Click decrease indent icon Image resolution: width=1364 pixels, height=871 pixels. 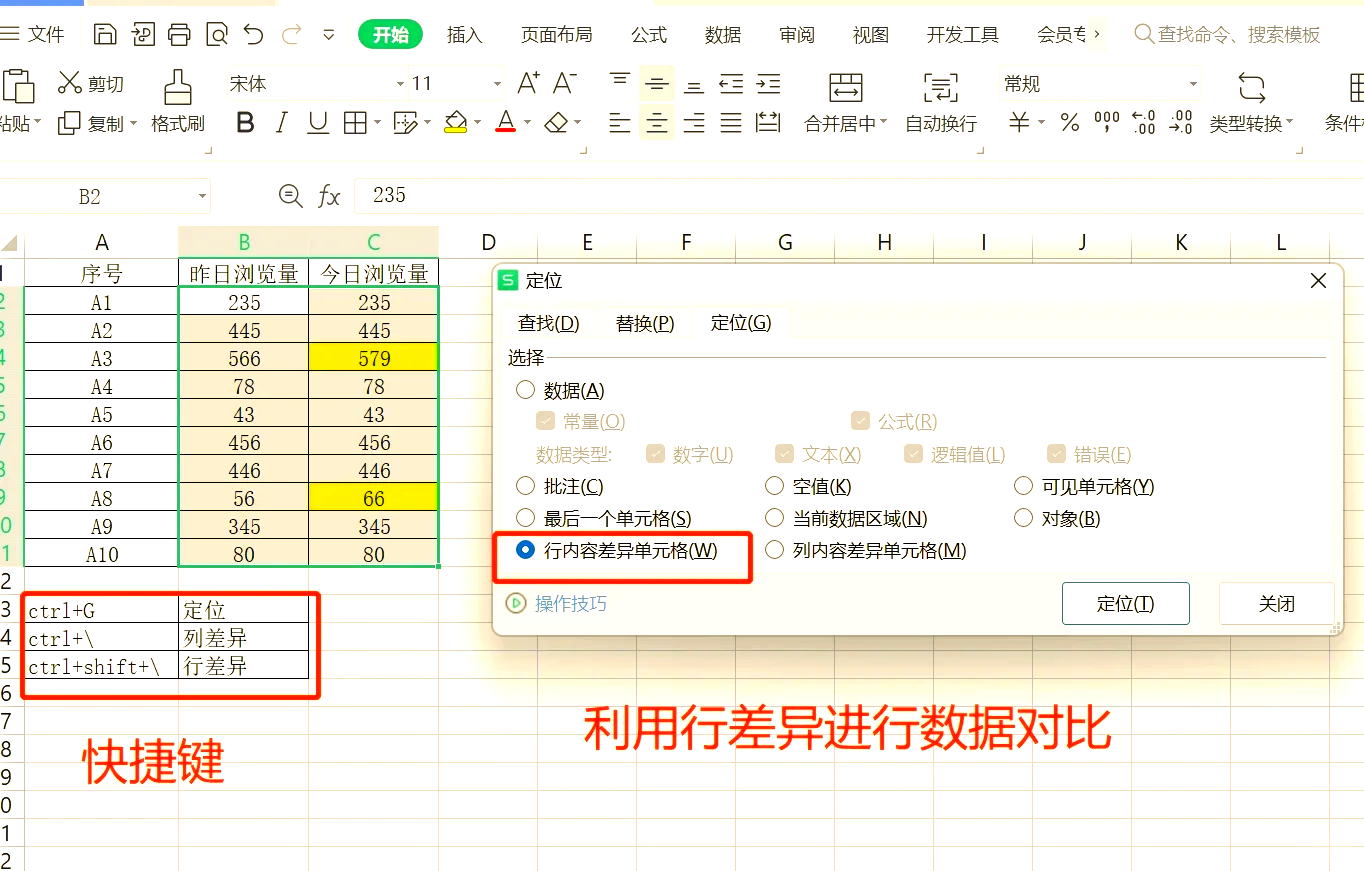731,83
